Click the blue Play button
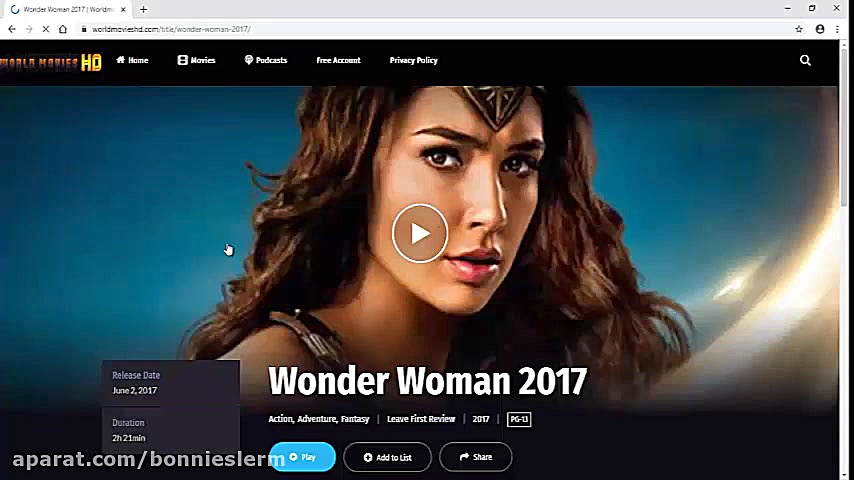854x480 pixels. pyautogui.click(x=303, y=457)
